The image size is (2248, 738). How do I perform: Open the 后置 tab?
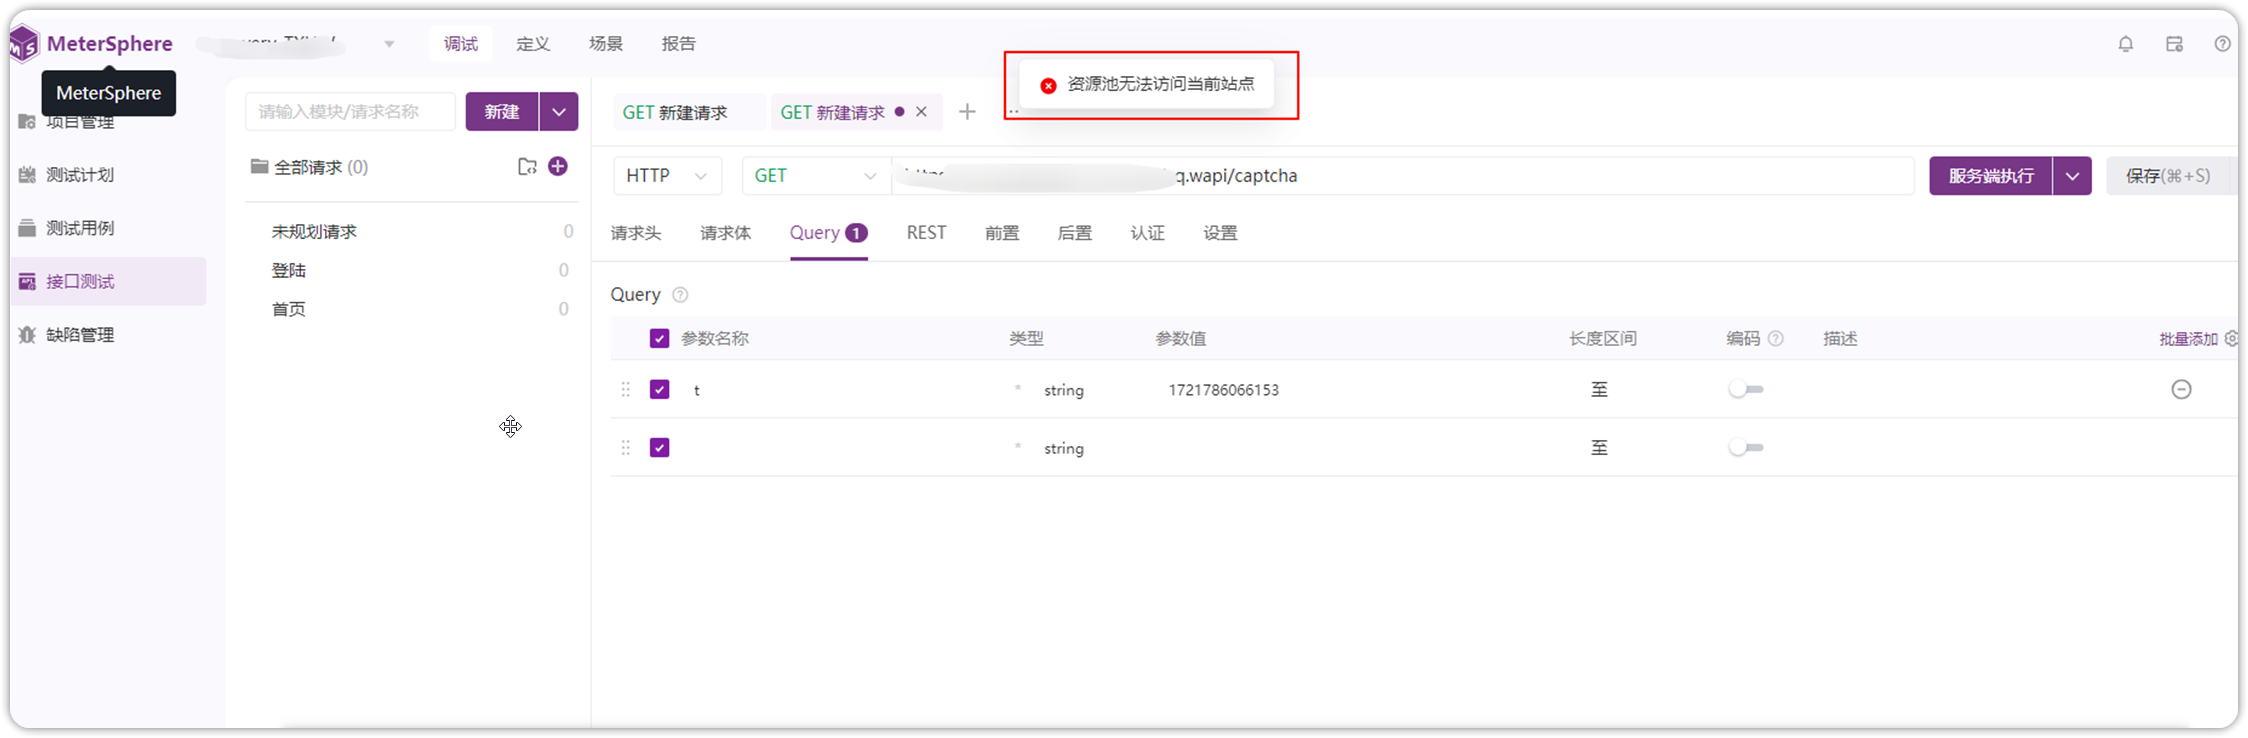click(x=1075, y=233)
